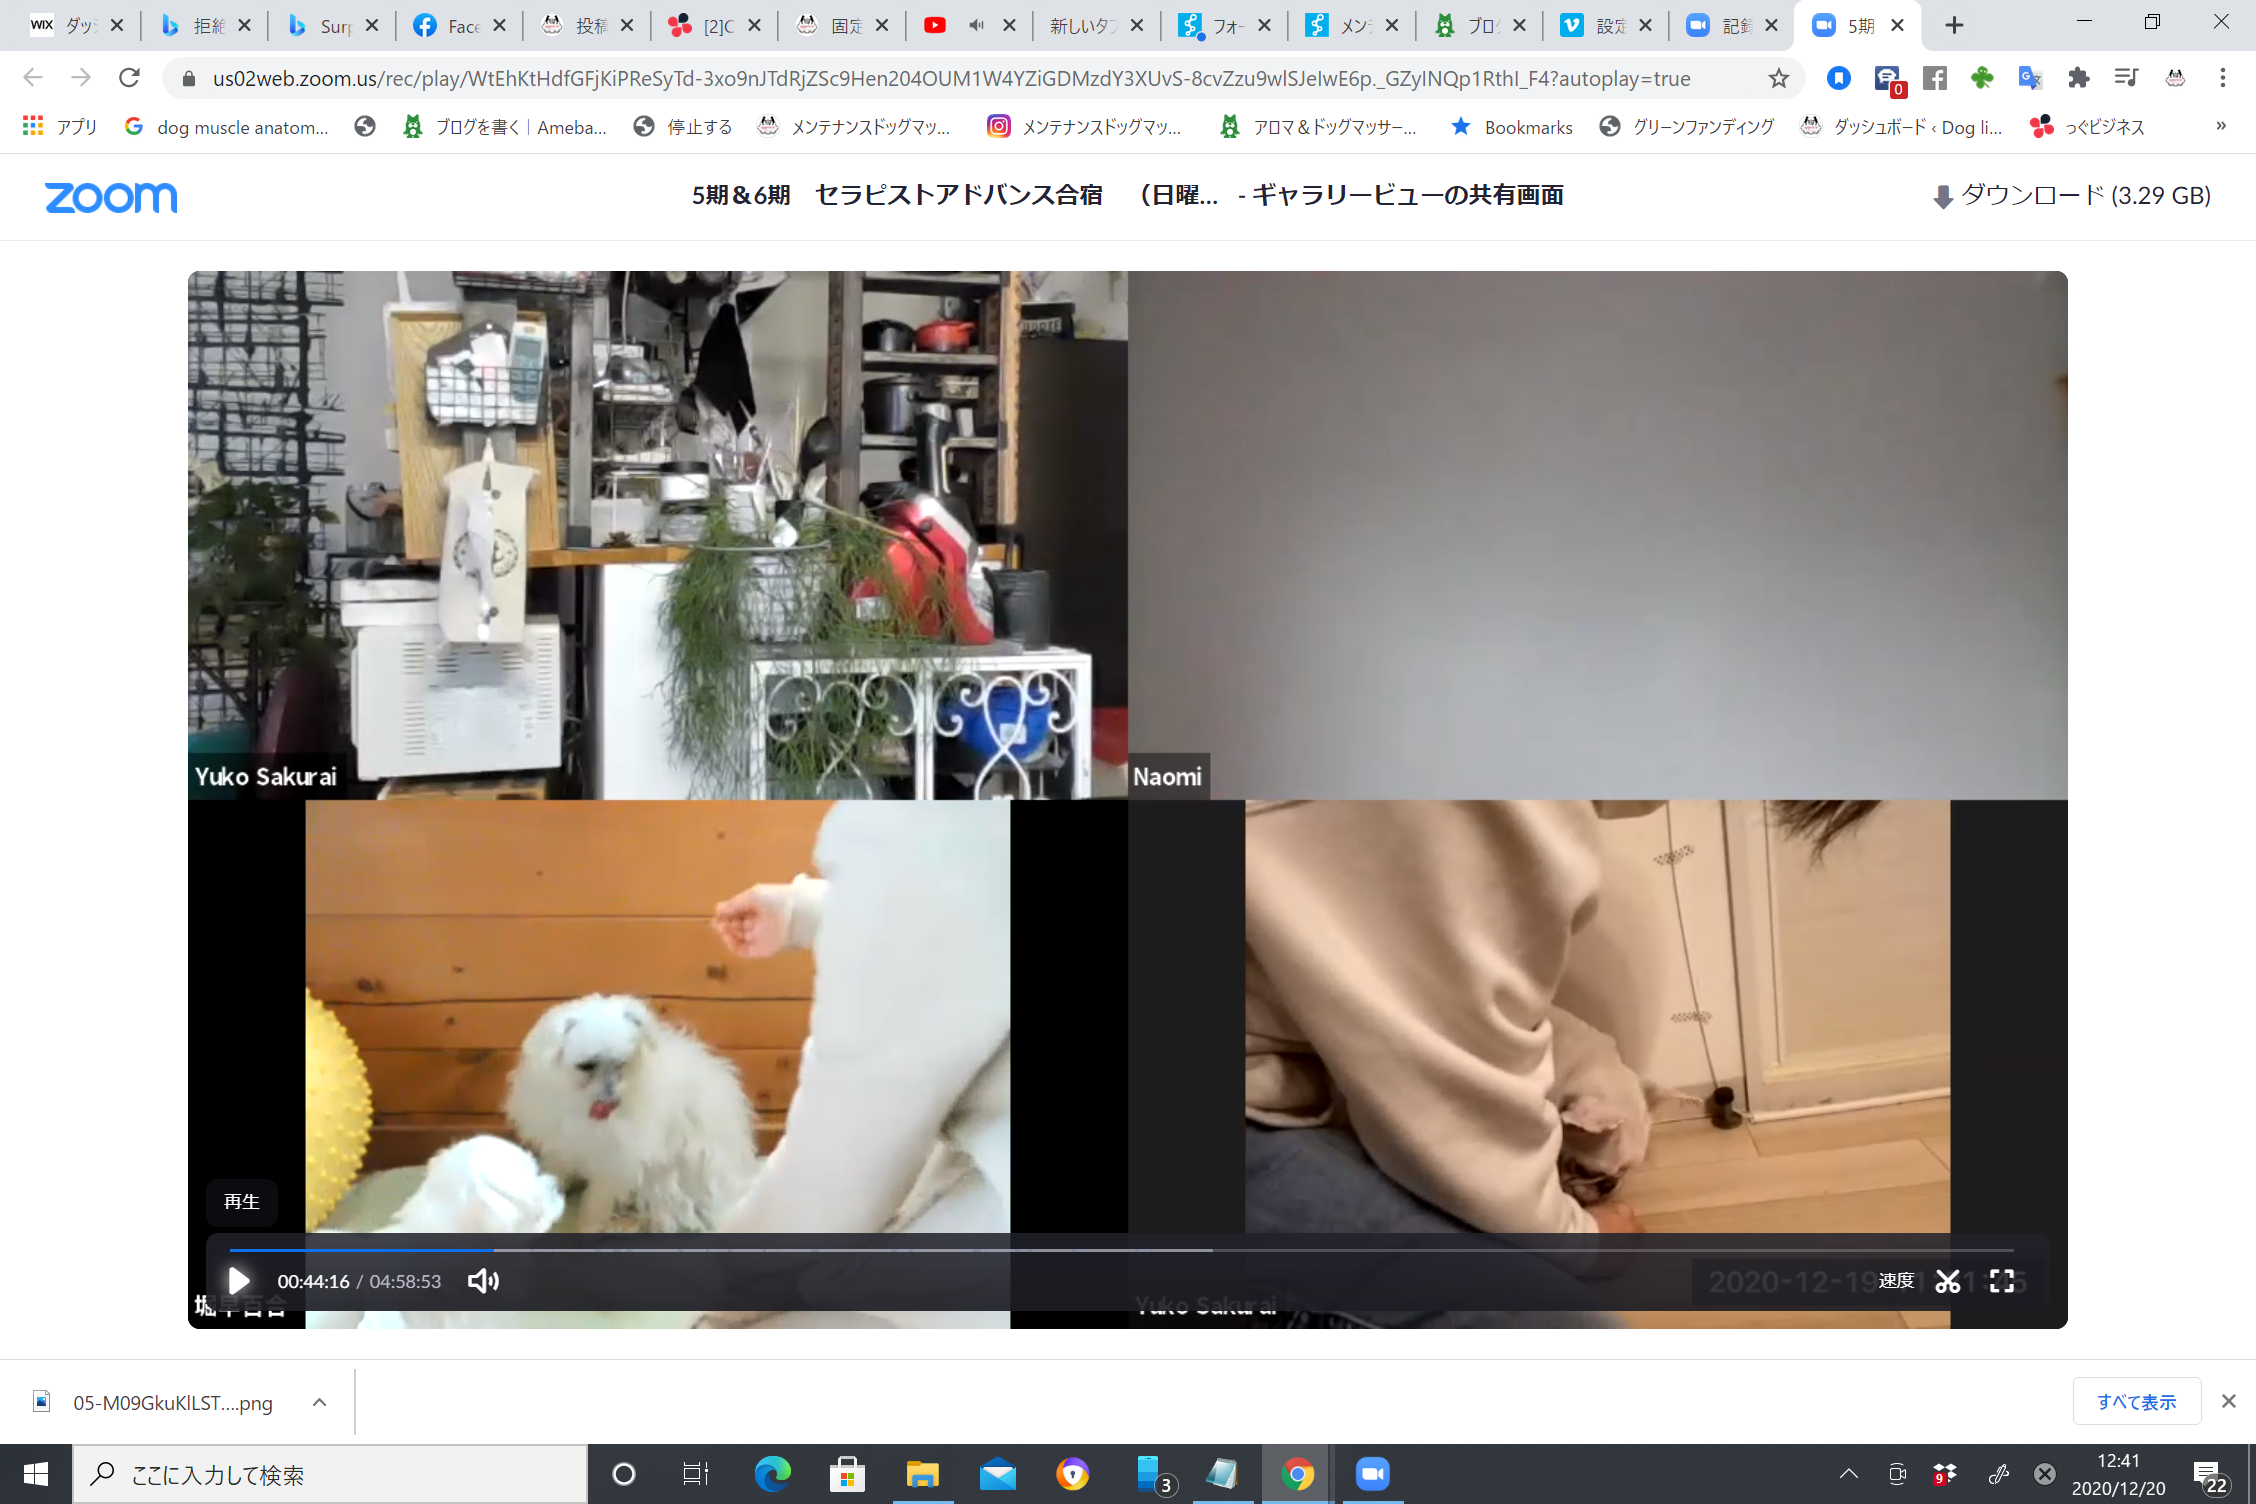Click the taskbar search box
2256x1504 pixels.
coord(330,1474)
